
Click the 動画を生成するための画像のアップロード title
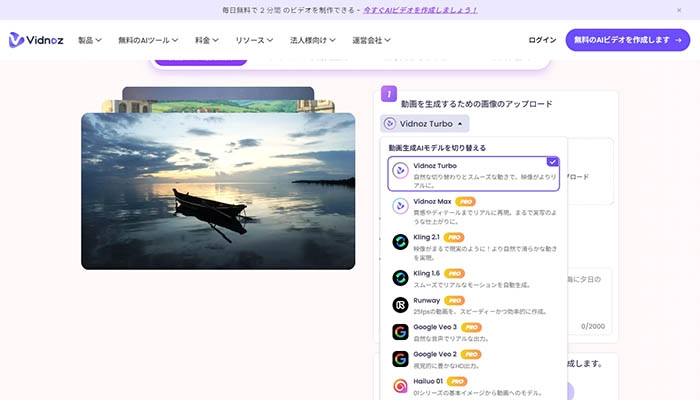[476, 104]
